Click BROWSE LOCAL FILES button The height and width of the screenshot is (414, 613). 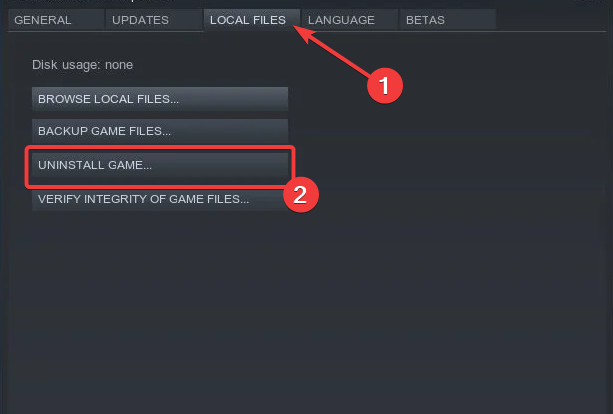click(160, 99)
